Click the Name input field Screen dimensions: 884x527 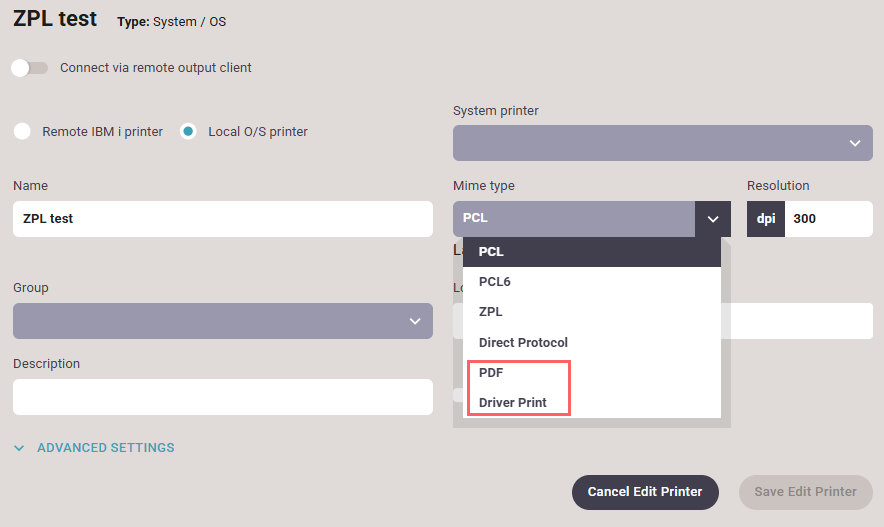coord(222,218)
